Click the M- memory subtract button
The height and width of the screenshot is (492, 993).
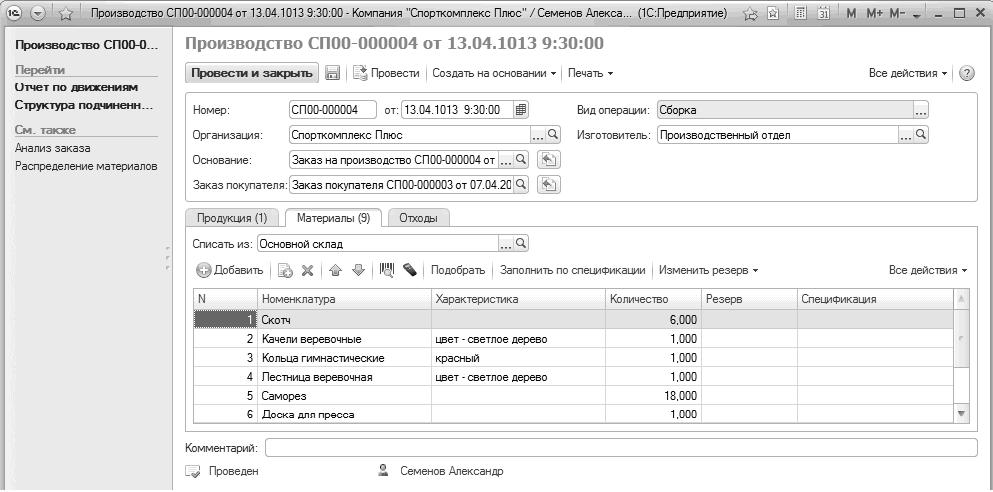click(897, 13)
